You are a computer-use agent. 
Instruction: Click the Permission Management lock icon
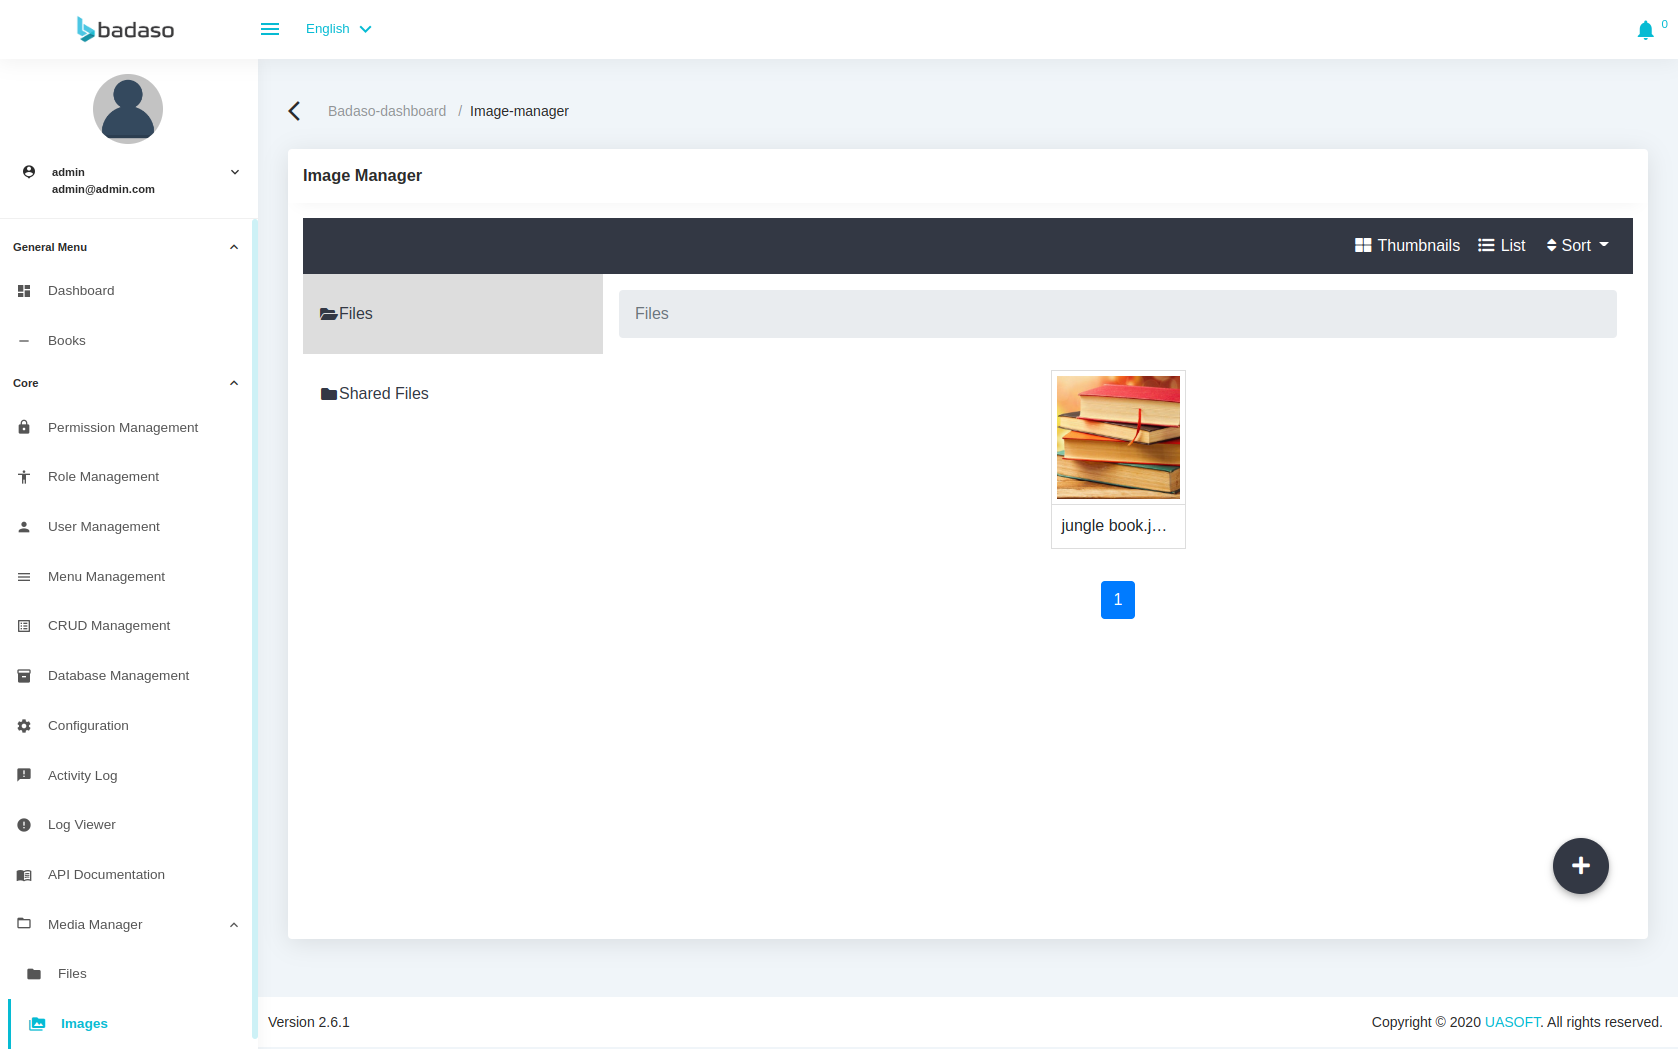pos(24,427)
